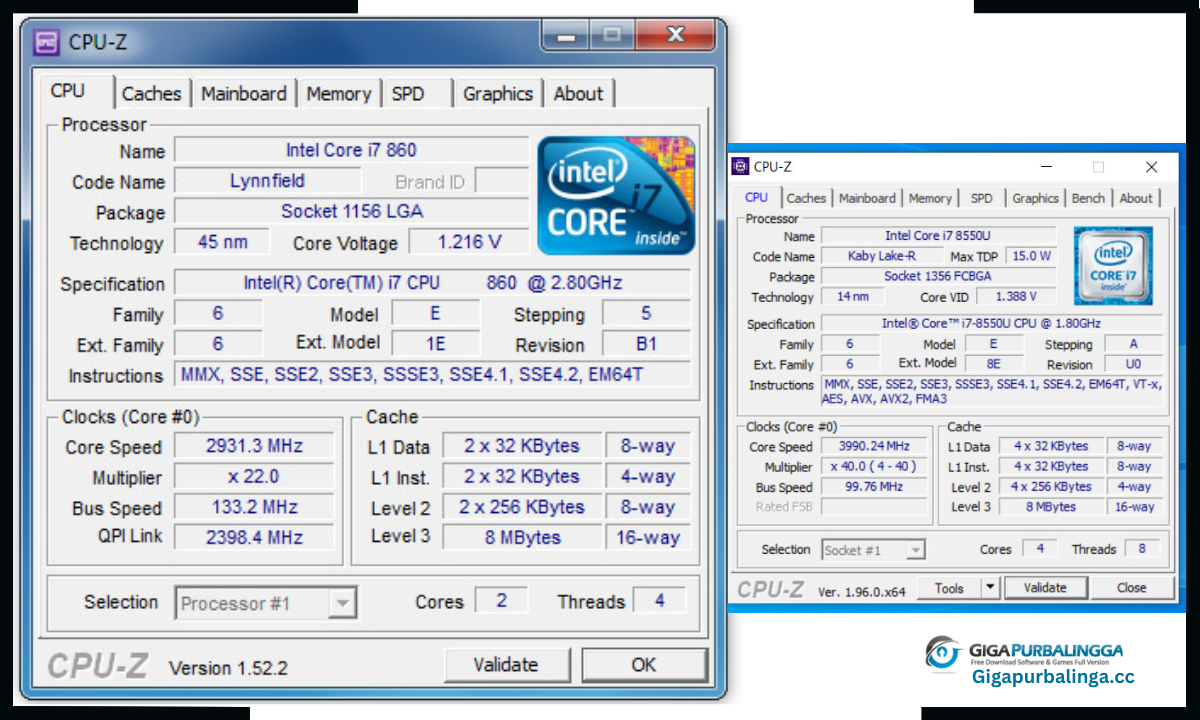The image size is (1200, 720).
Task: Click Threads value 4 in left window
Action: pyautogui.click(x=659, y=601)
